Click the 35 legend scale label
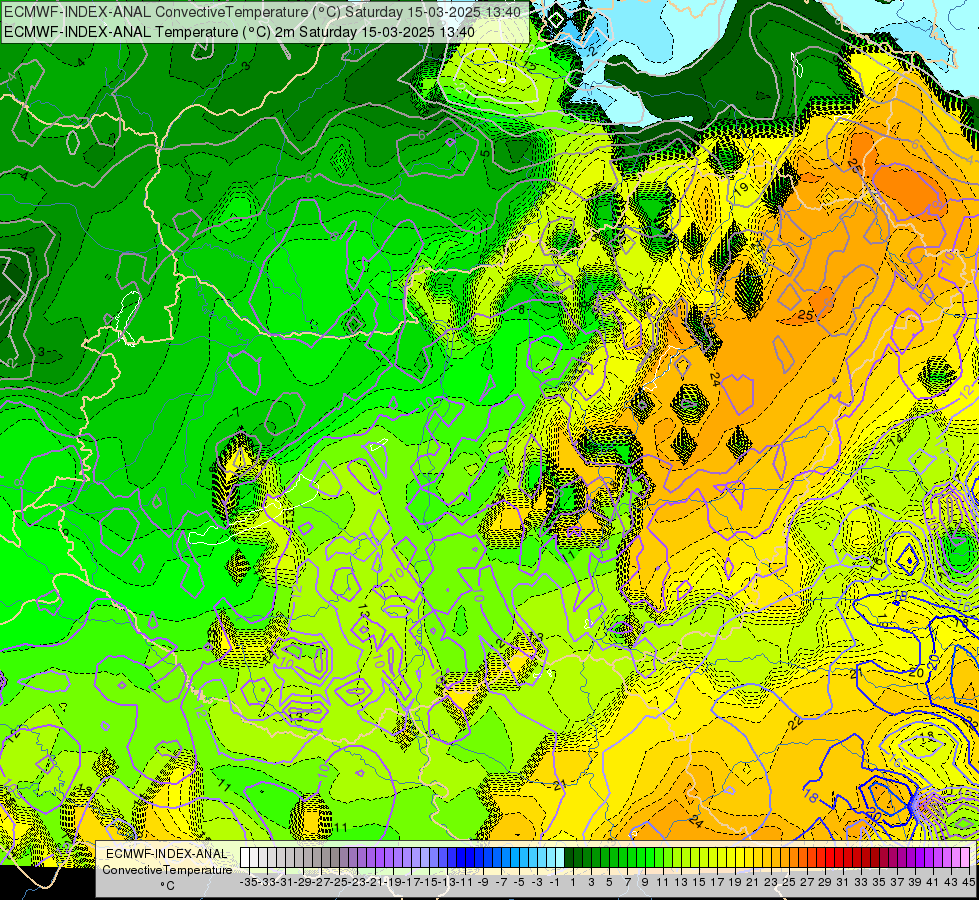Image resolution: width=979 pixels, height=900 pixels. coord(878,882)
